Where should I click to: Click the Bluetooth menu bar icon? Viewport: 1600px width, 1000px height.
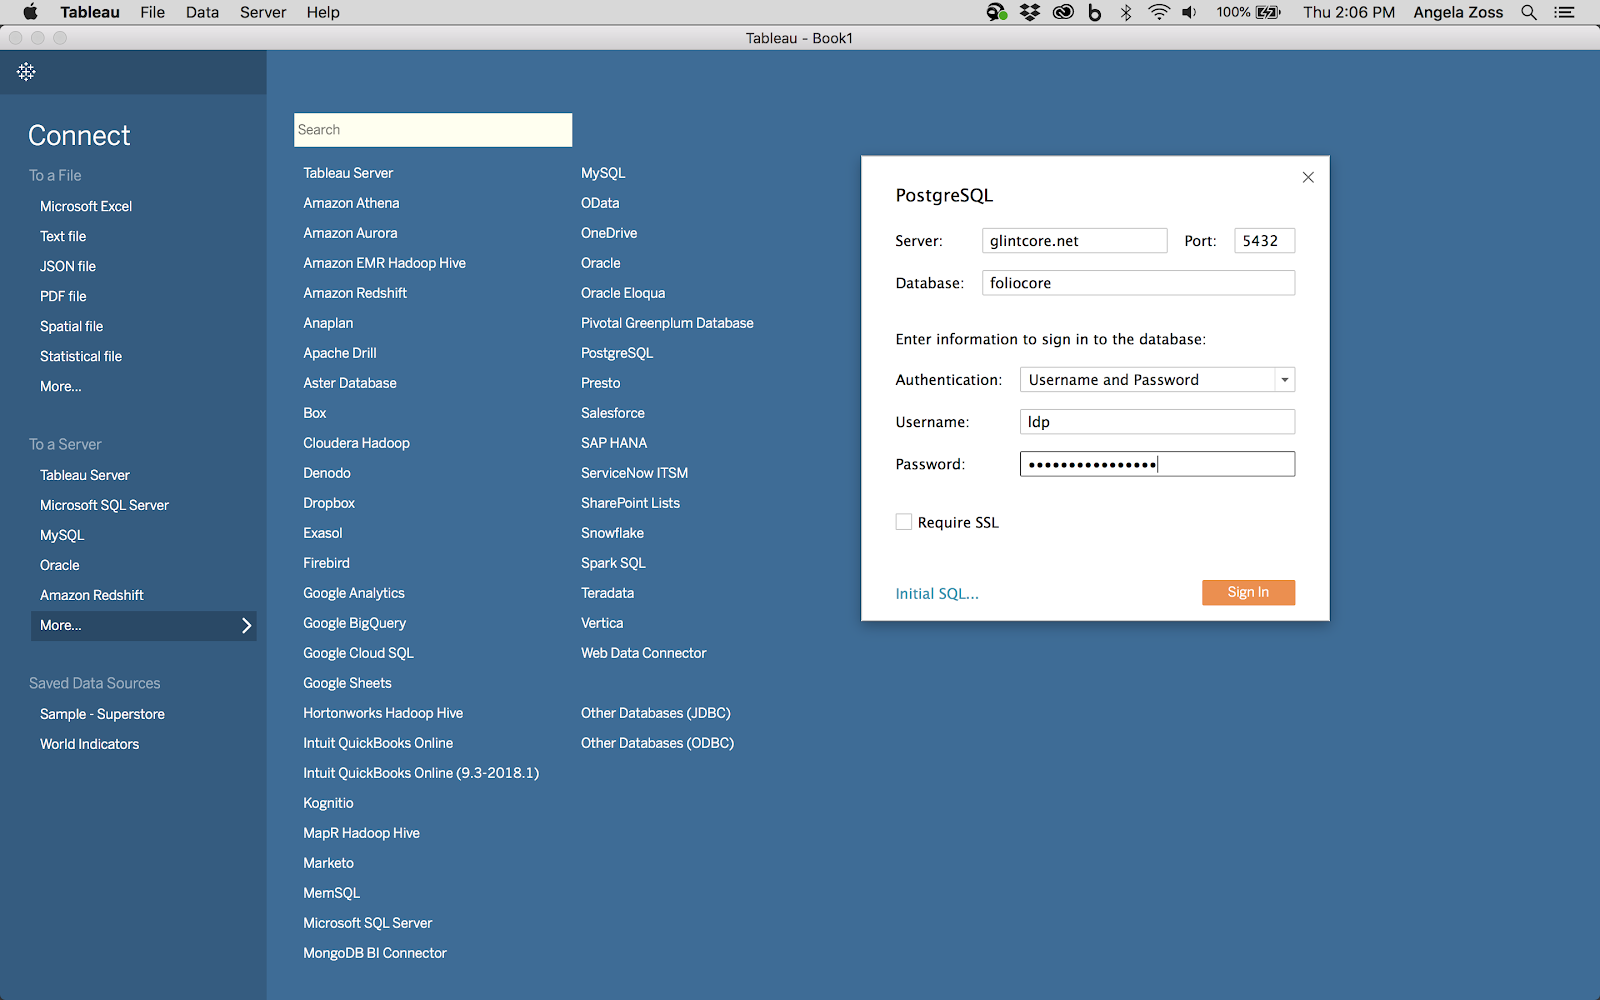coord(1126,12)
